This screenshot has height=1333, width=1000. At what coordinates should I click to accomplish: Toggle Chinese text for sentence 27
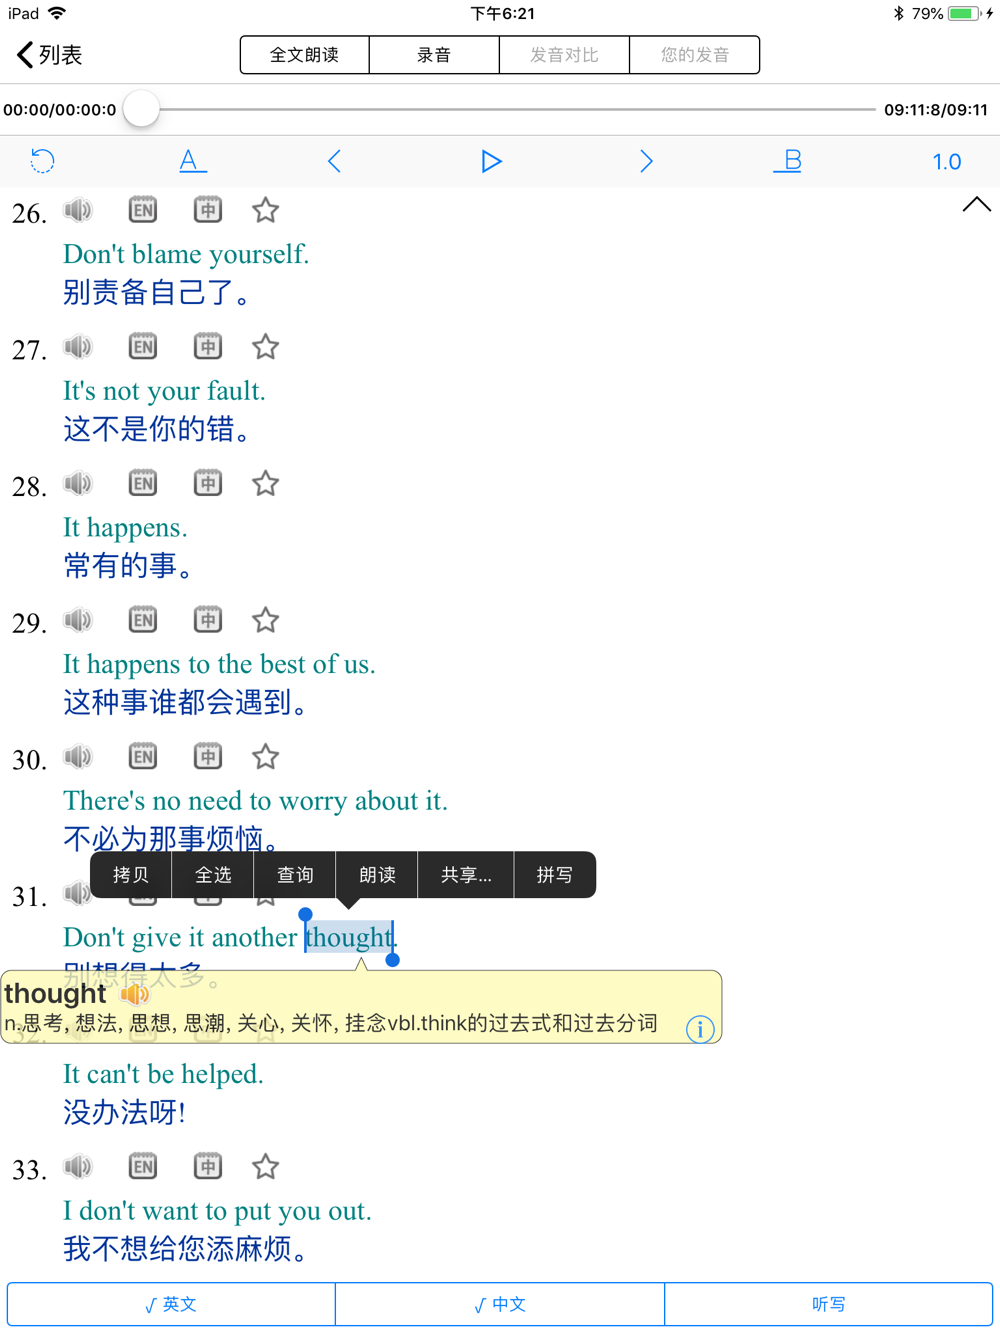[x=208, y=347]
